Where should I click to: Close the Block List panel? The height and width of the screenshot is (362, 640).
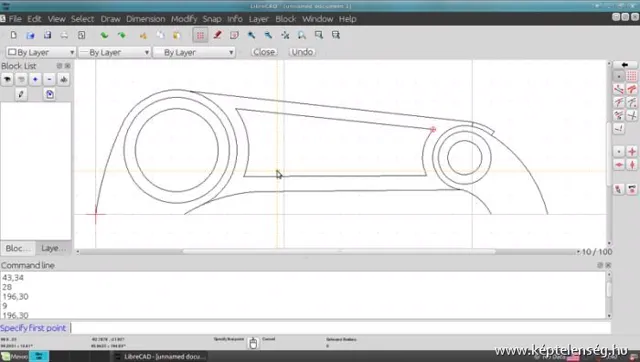67,66
